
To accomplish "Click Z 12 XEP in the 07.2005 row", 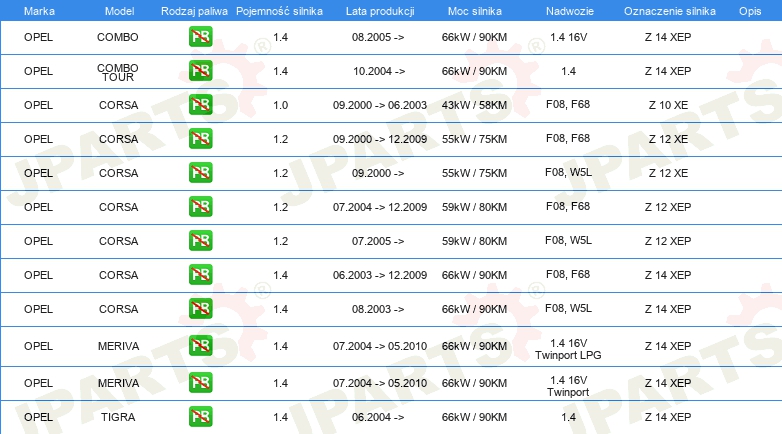I will click(668, 241).
